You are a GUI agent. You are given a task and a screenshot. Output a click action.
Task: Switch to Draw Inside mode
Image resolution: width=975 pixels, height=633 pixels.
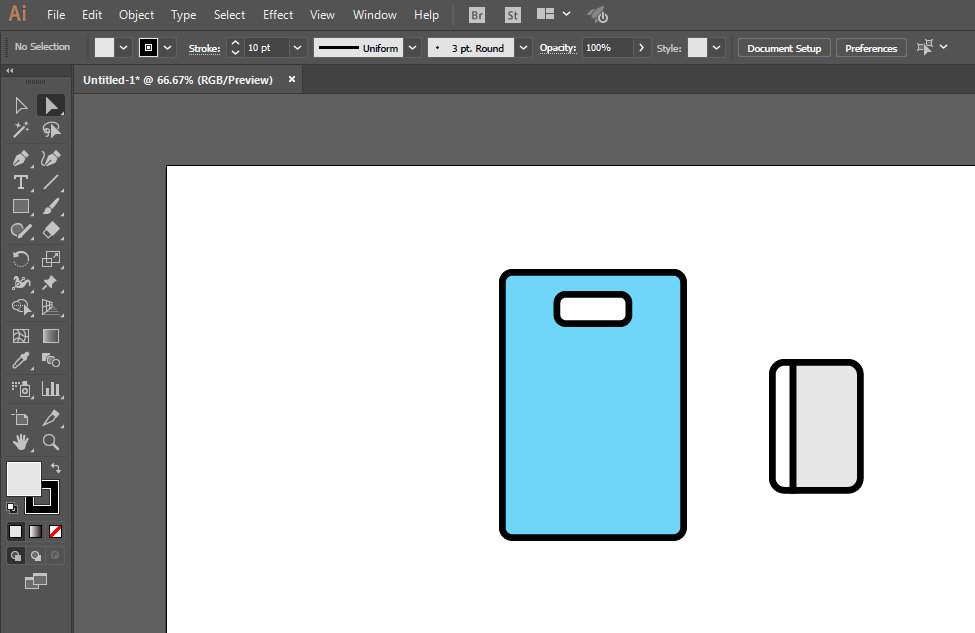(x=55, y=555)
